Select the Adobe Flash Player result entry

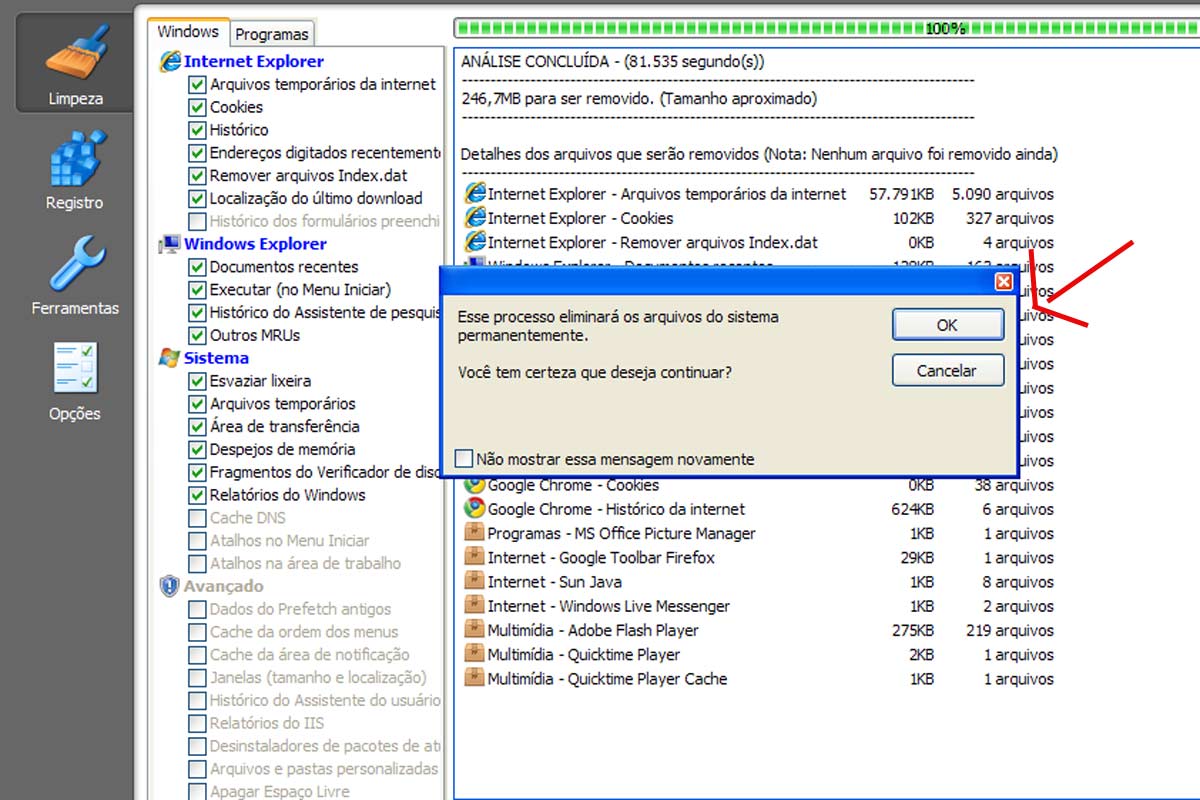(600, 630)
